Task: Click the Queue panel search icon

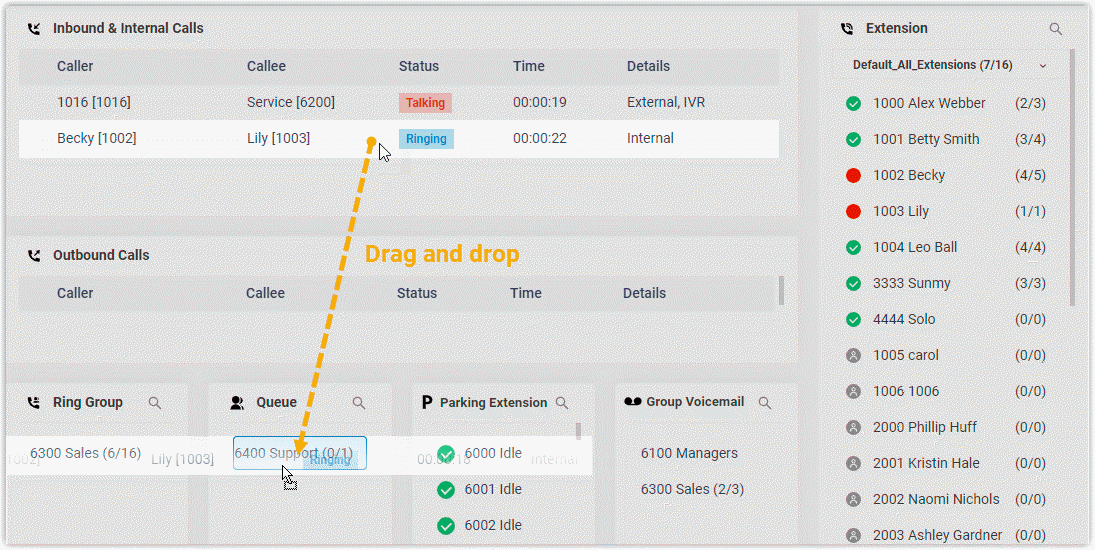Action: pyautogui.click(x=359, y=403)
